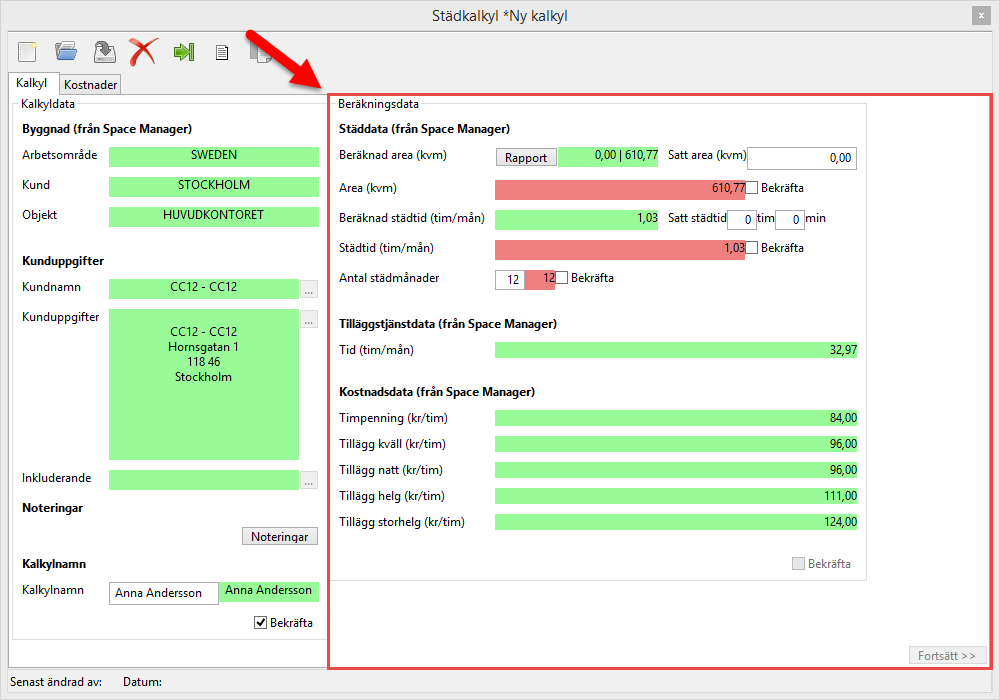1000x700 pixels.
Task: Switch to the Kostnader tab
Action: tap(91, 85)
